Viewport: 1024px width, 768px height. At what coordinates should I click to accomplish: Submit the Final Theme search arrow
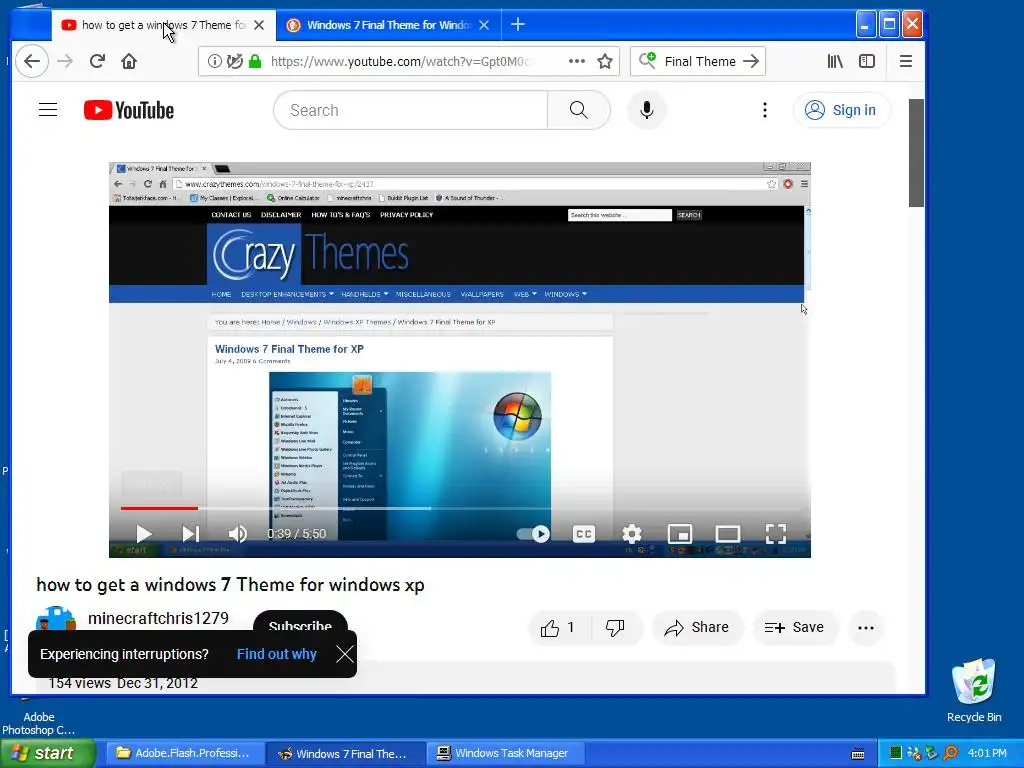pyautogui.click(x=751, y=61)
